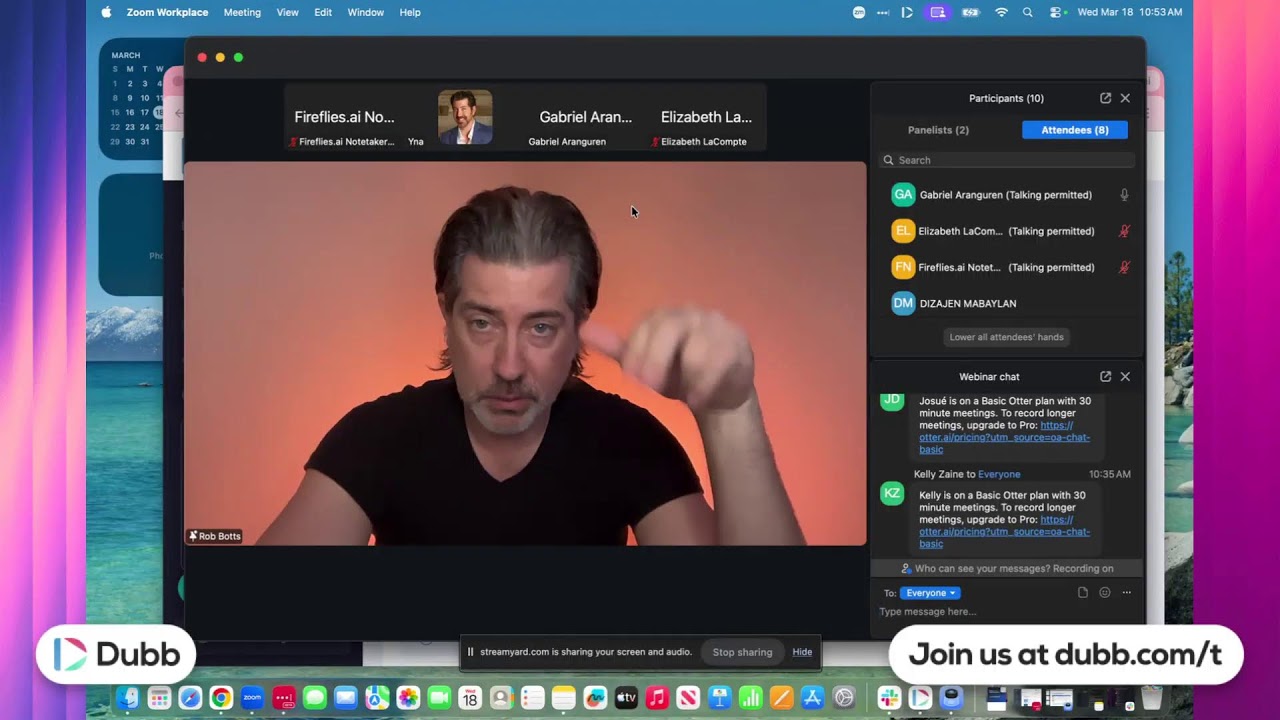Viewport: 1280px width, 720px height.
Task: Open the Zoom Workplace menu
Action: tap(167, 12)
